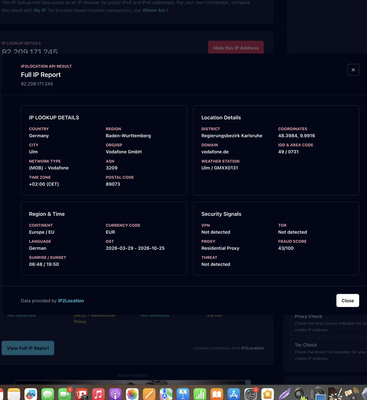
Task: Select the time zone +02:00 (CET)
Action: point(44,184)
